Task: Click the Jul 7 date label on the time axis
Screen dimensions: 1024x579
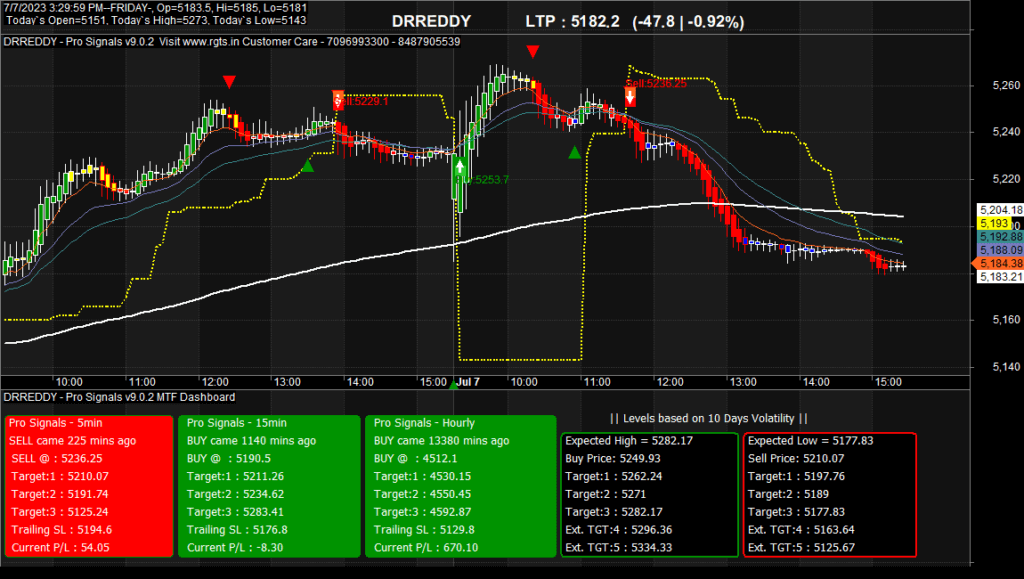Action: (x=468, y=382)
